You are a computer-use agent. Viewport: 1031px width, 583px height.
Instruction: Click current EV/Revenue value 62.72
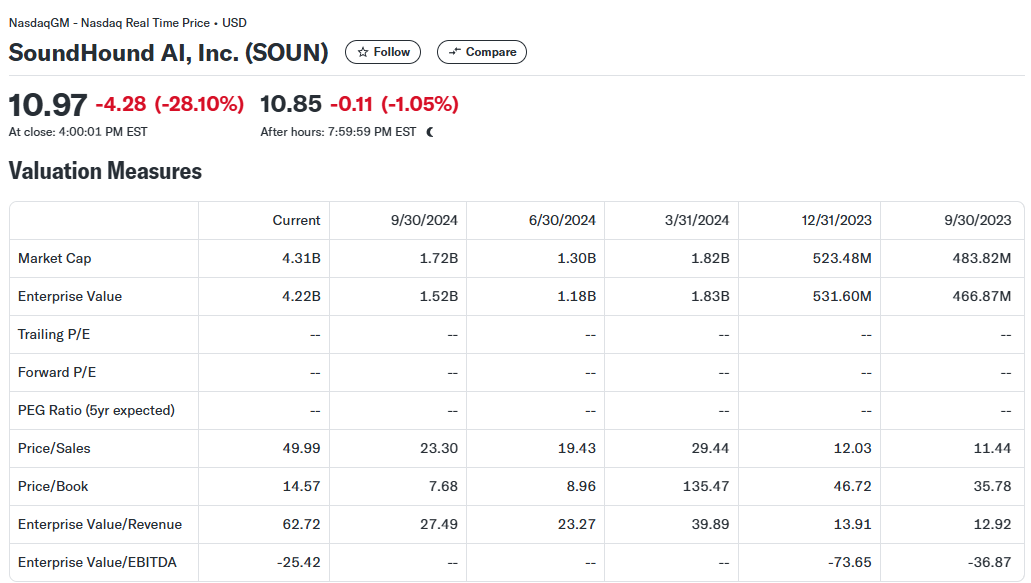[301, 525]
